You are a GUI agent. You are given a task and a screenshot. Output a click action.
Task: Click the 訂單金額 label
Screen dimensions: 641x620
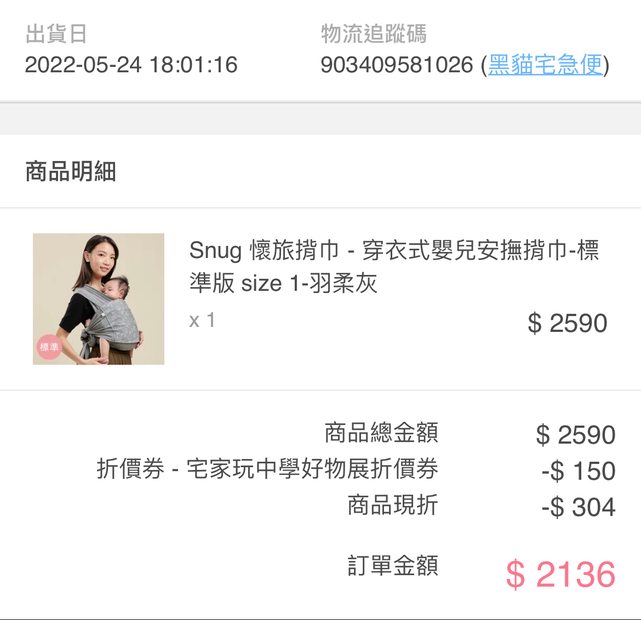(392, 565)
